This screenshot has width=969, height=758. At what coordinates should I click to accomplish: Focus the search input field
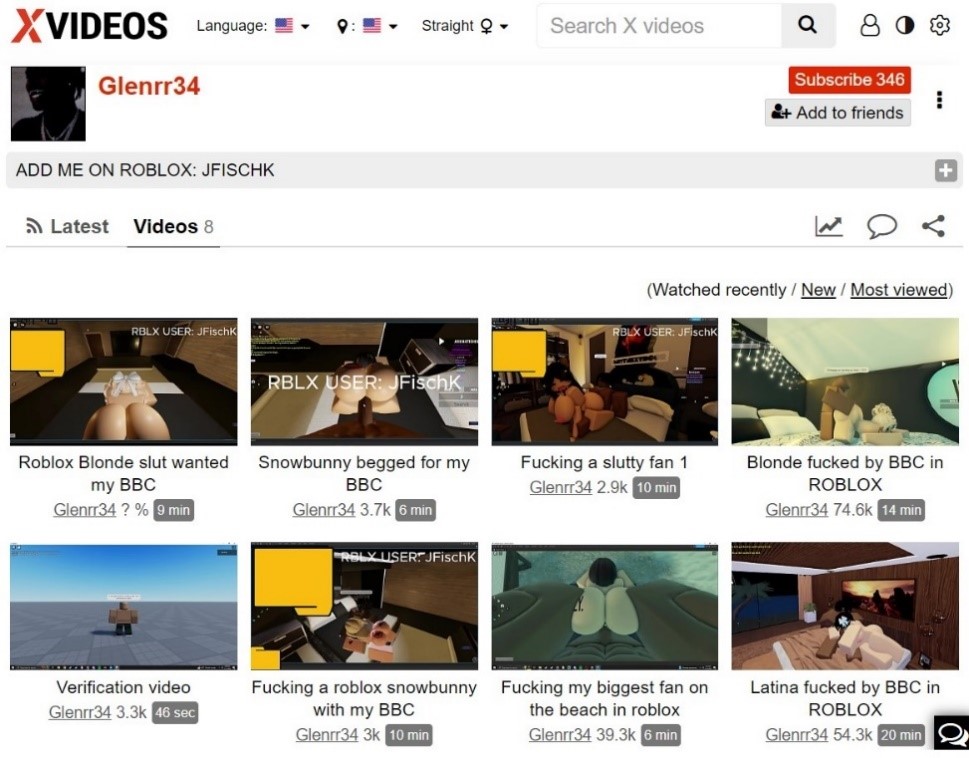coord(659,25)
